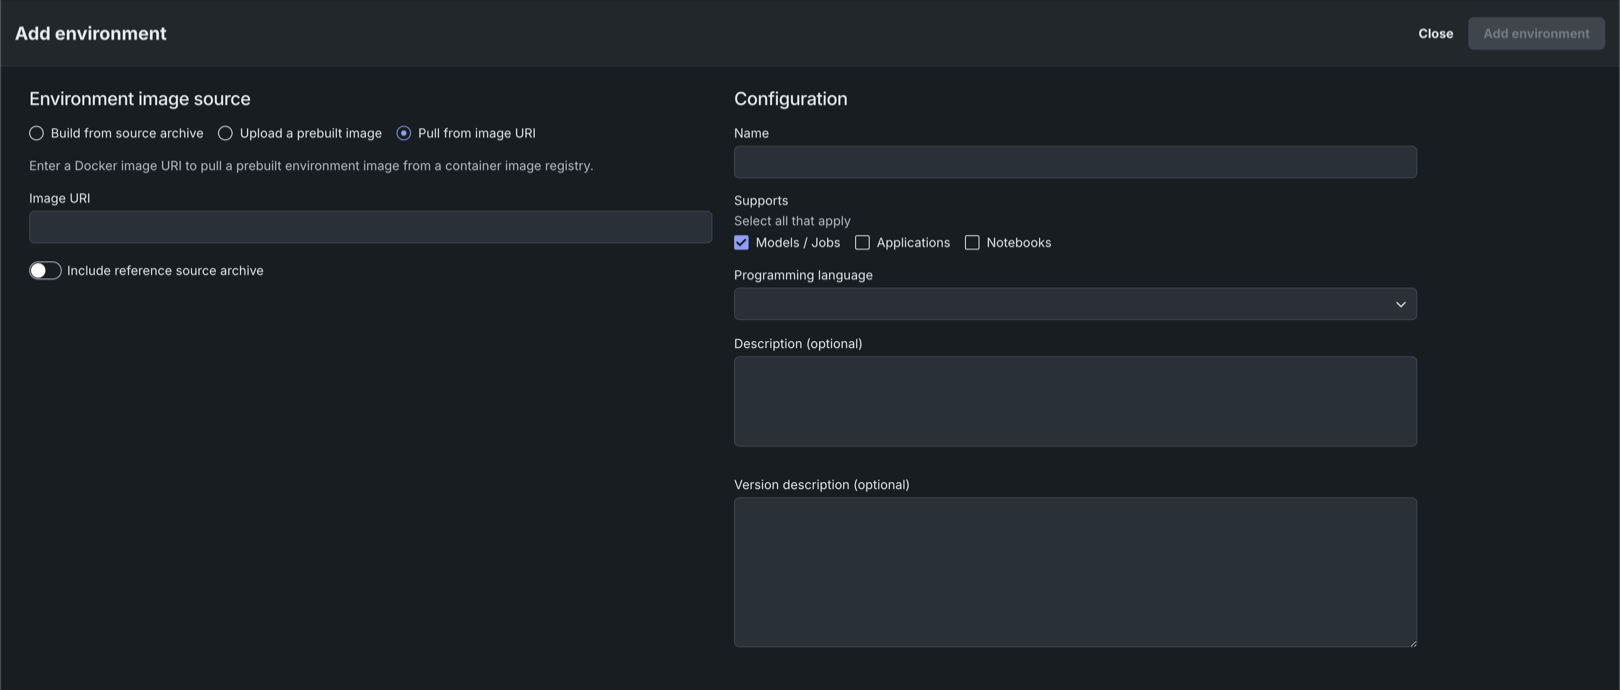Click the "Version description (optional)" label
Screen dimensions: 1620x690
pos(821,485)
